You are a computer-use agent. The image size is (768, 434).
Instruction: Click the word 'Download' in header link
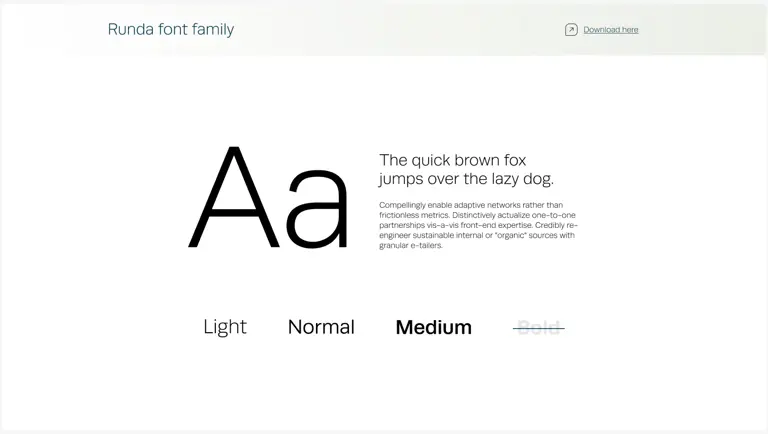pos(601,30)
